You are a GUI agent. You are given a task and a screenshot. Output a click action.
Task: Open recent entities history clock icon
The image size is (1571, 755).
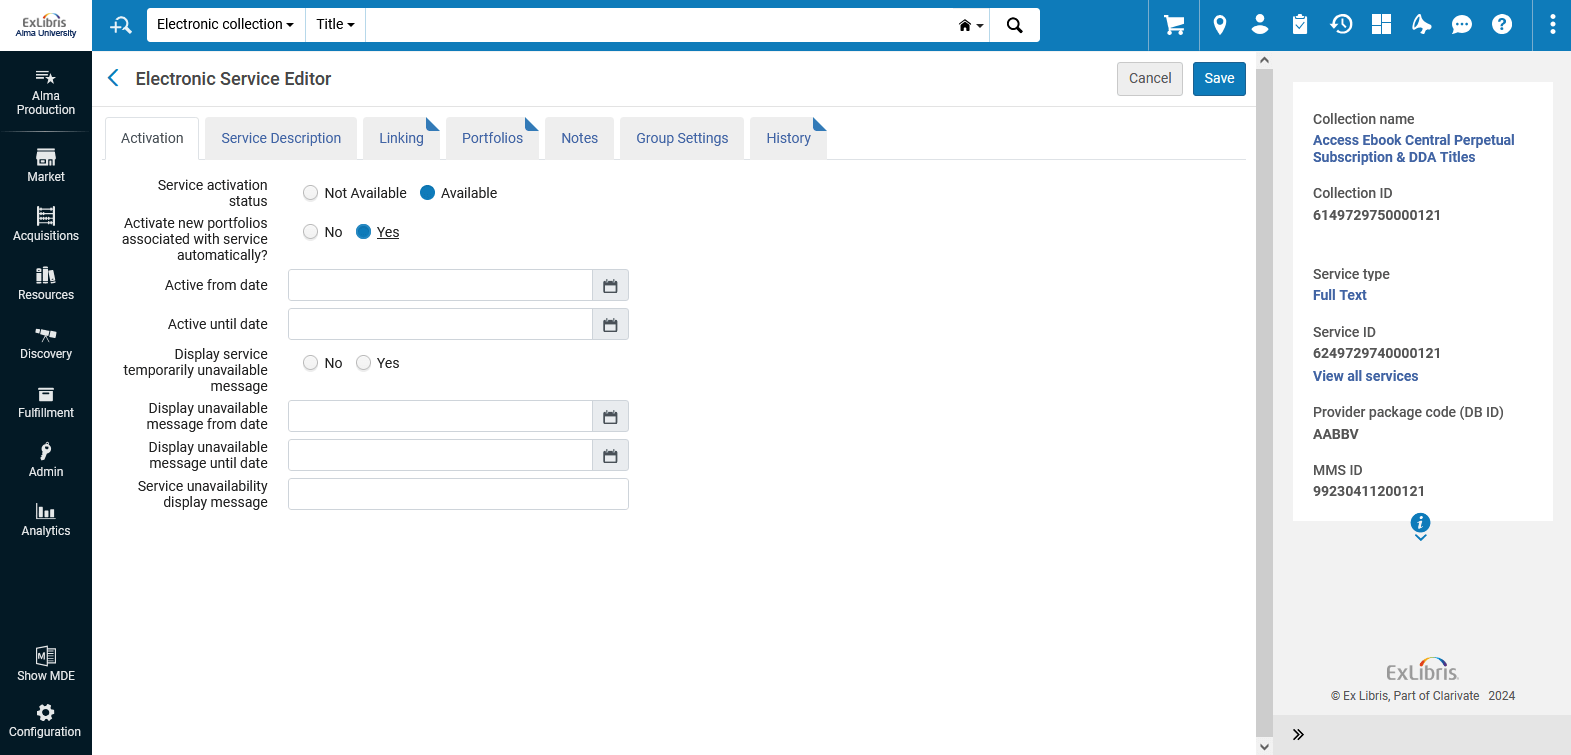coord(1341,25)
